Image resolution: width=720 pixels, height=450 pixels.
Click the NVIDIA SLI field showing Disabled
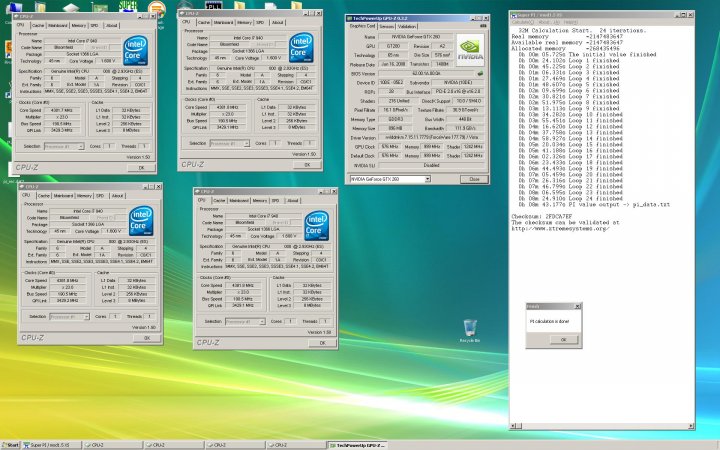431,165
